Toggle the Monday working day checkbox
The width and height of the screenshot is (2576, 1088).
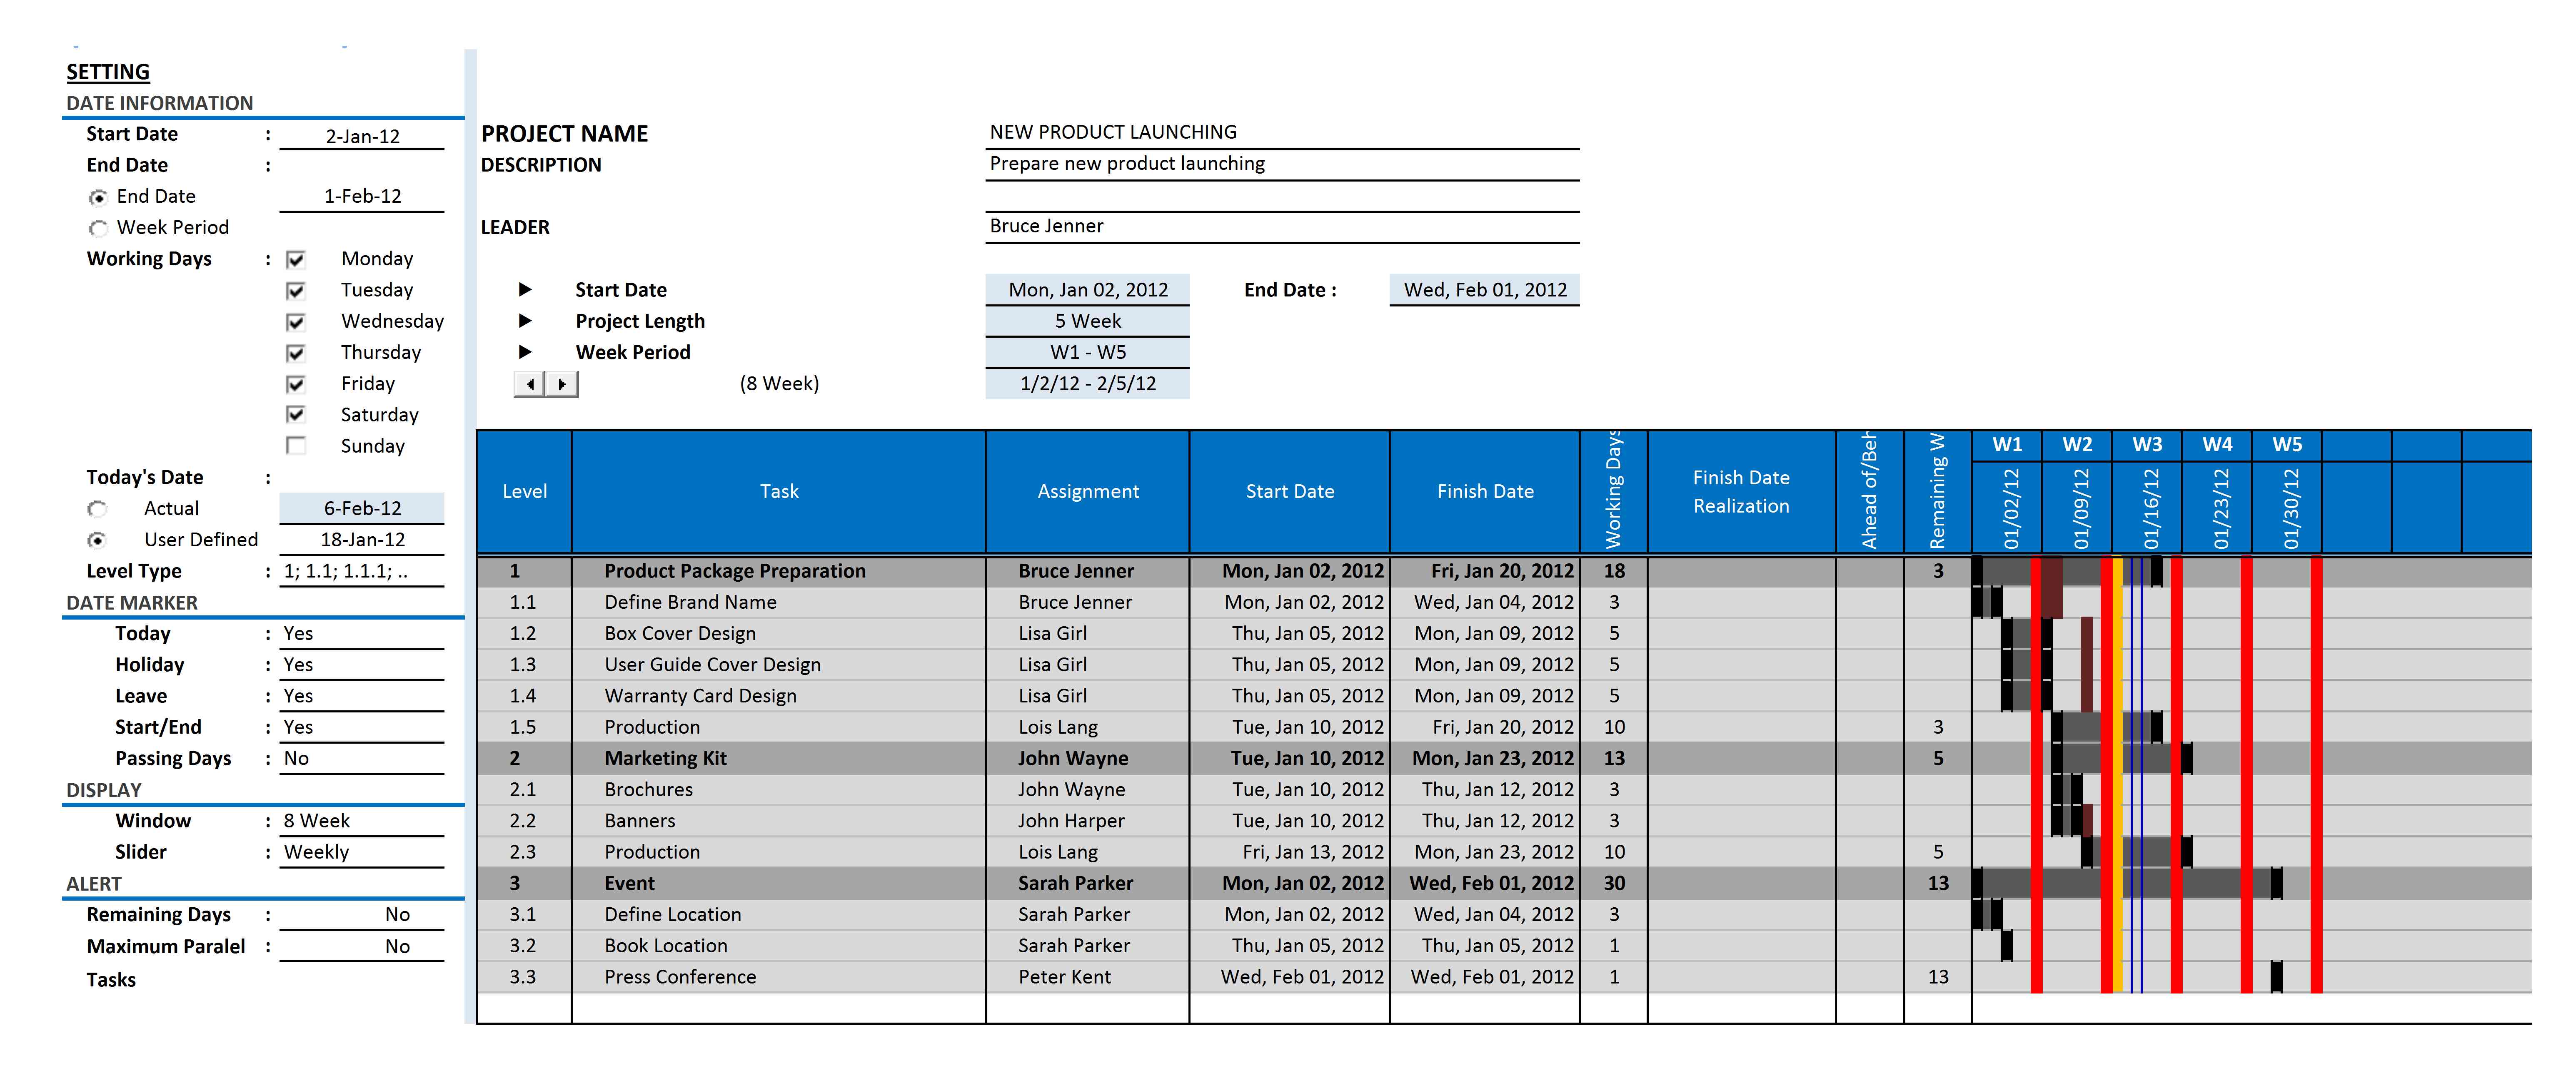tap(296, 264)
